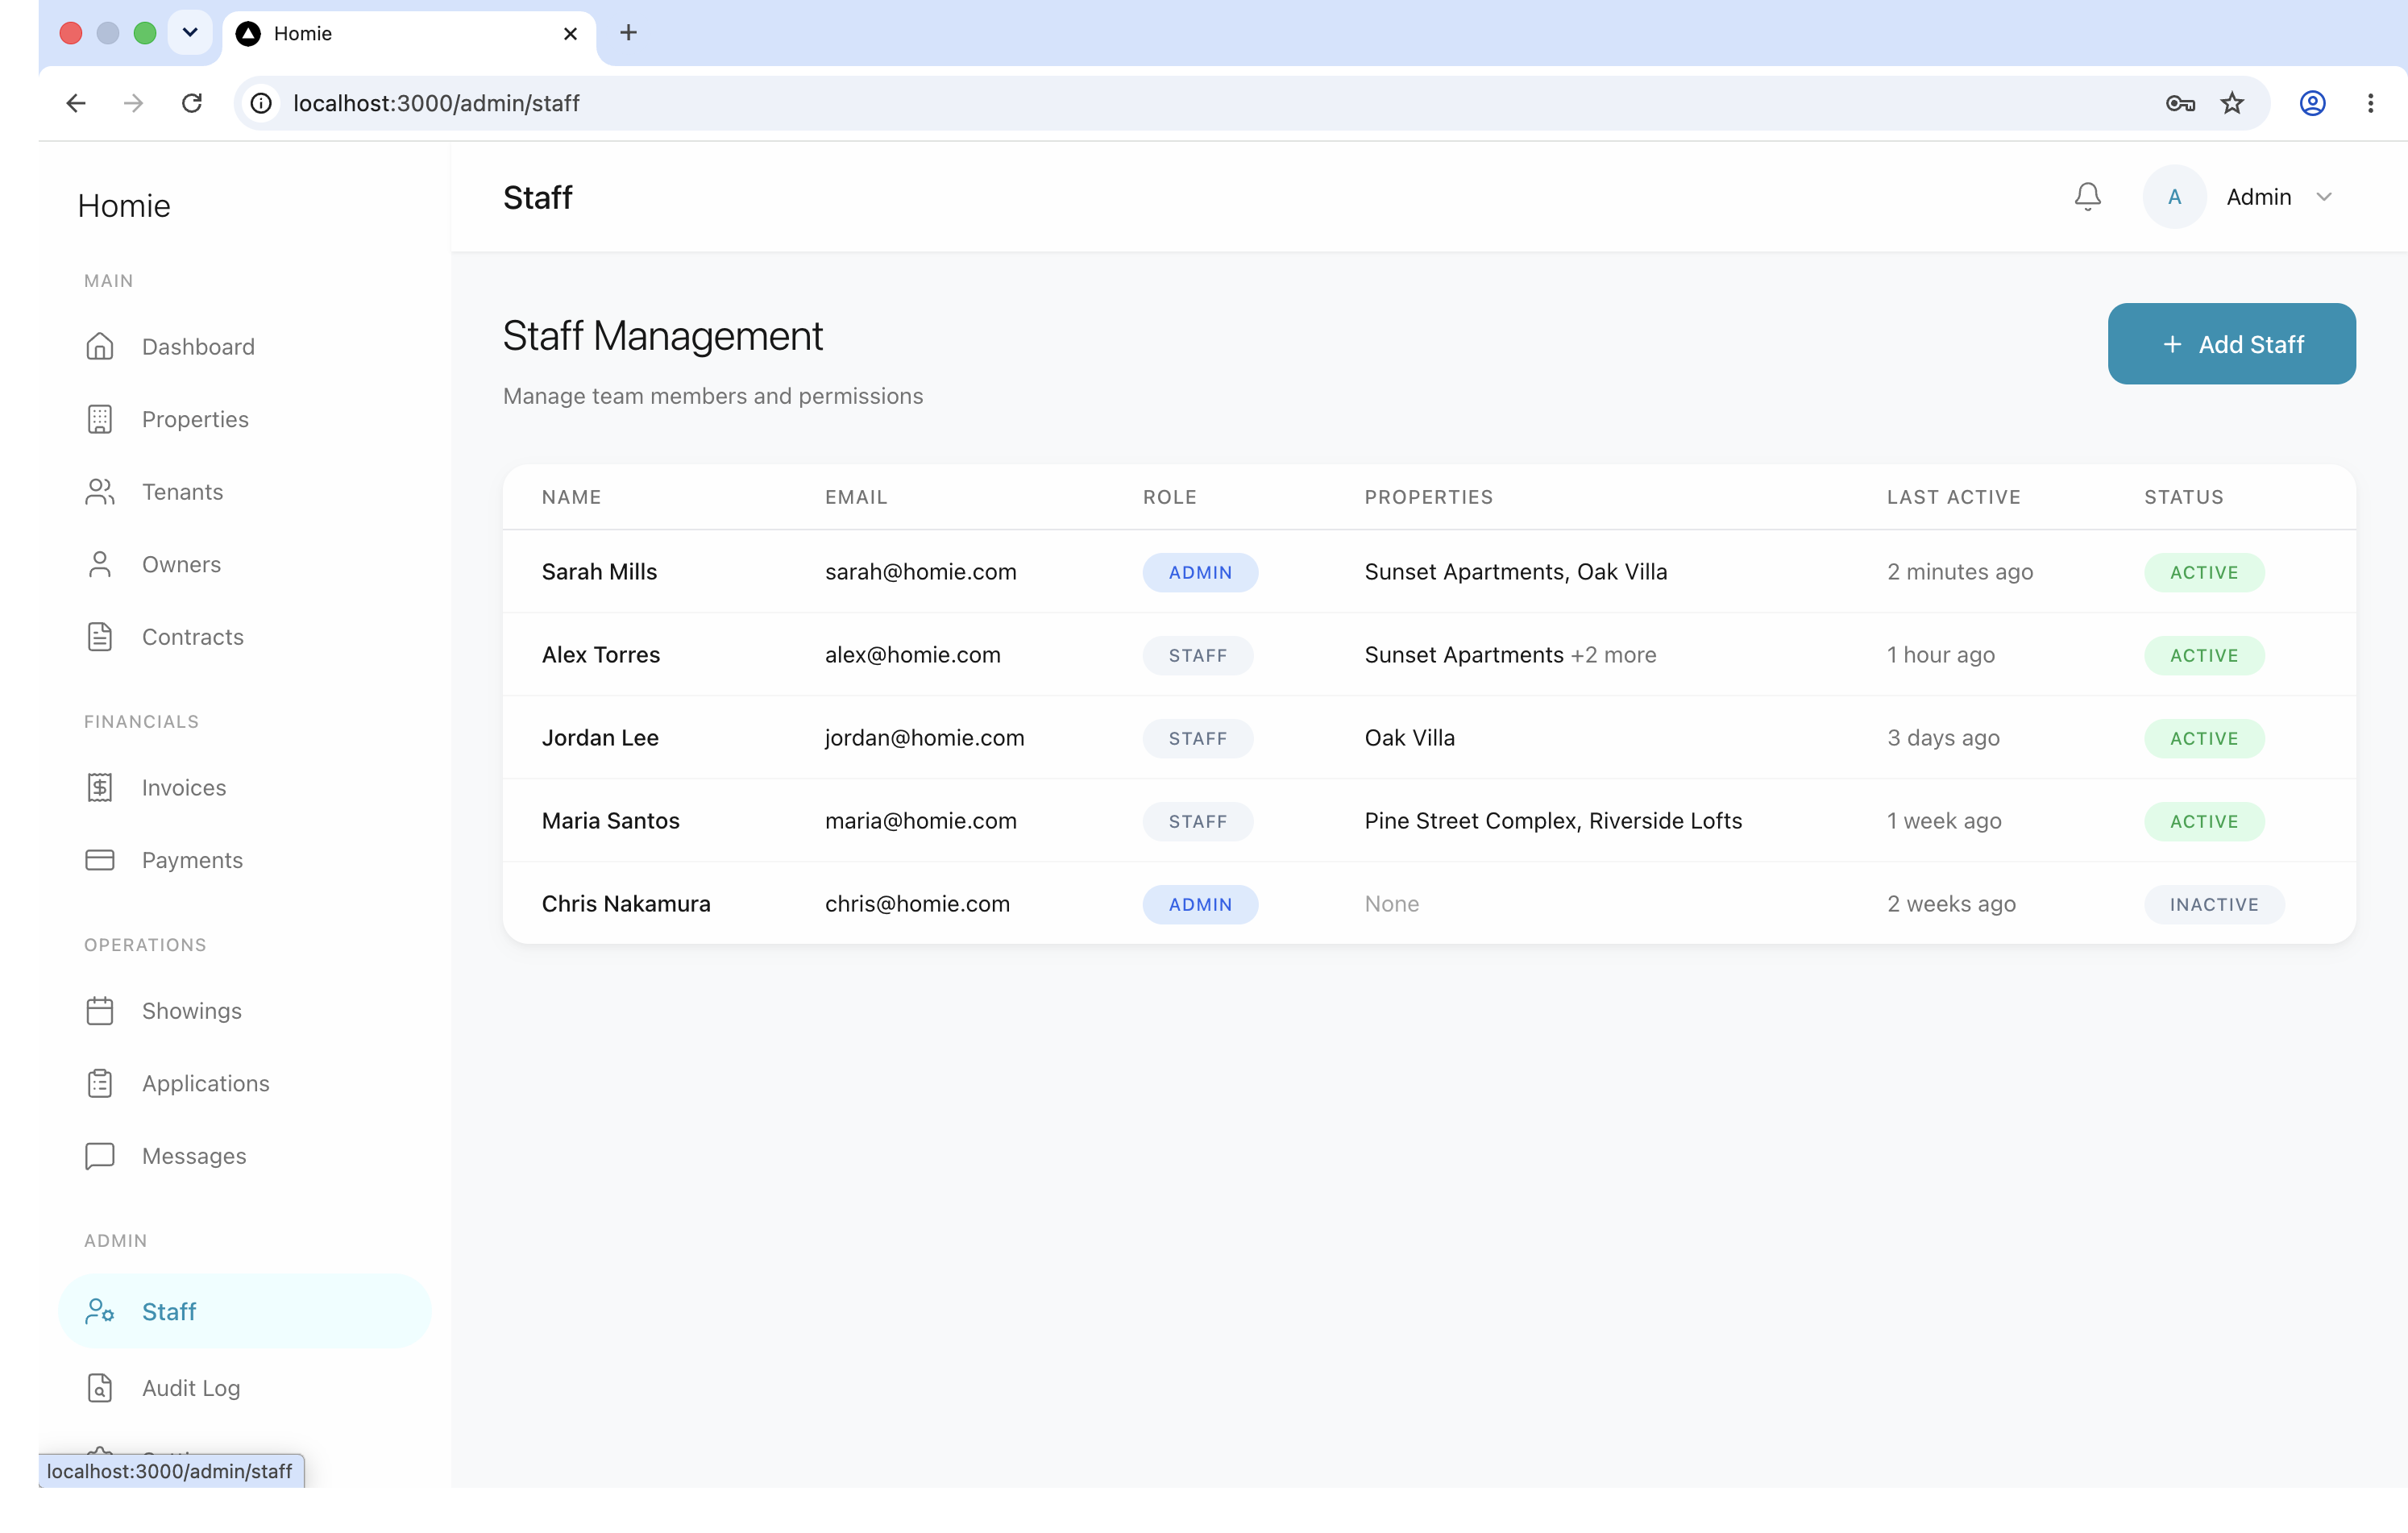The width and height of the screenshot is (2408, 1533).
Task: Expand the Admin user menu chevron
Action: point(2324,197)
